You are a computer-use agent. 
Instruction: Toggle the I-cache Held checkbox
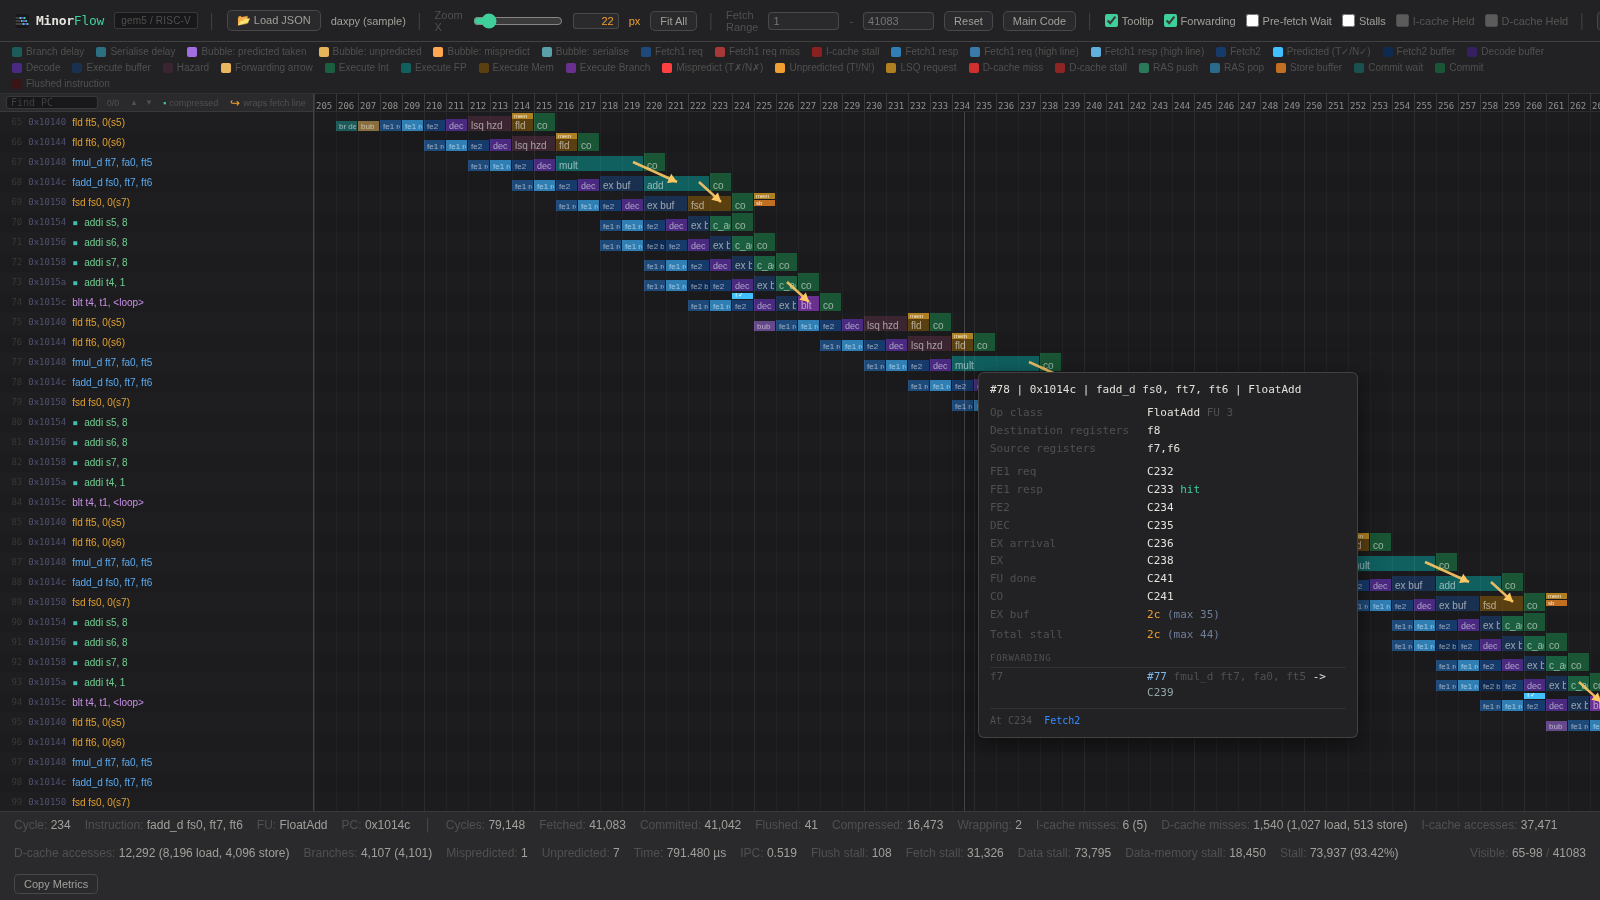(x=1403, y=21)
